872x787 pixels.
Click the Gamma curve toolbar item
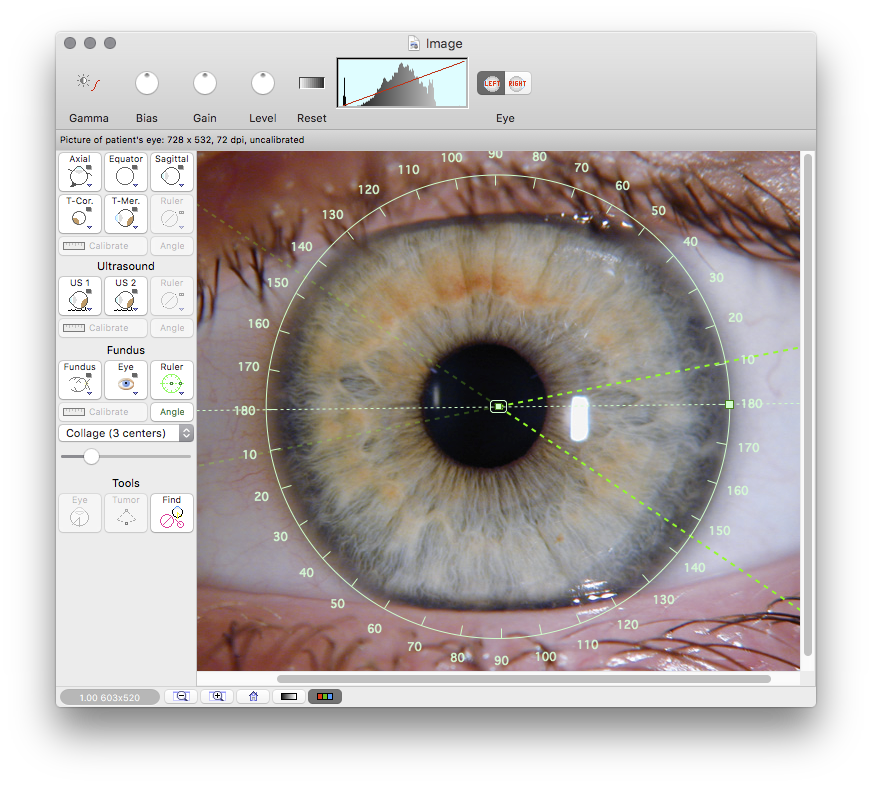pyautogui.click(x=88, y=83)
